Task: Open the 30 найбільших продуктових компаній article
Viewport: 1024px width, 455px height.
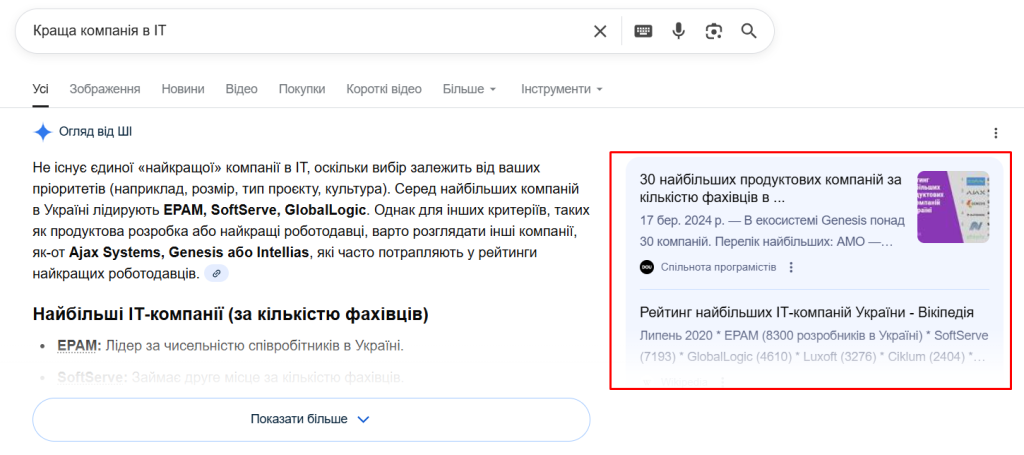Action: coord(770,188)
